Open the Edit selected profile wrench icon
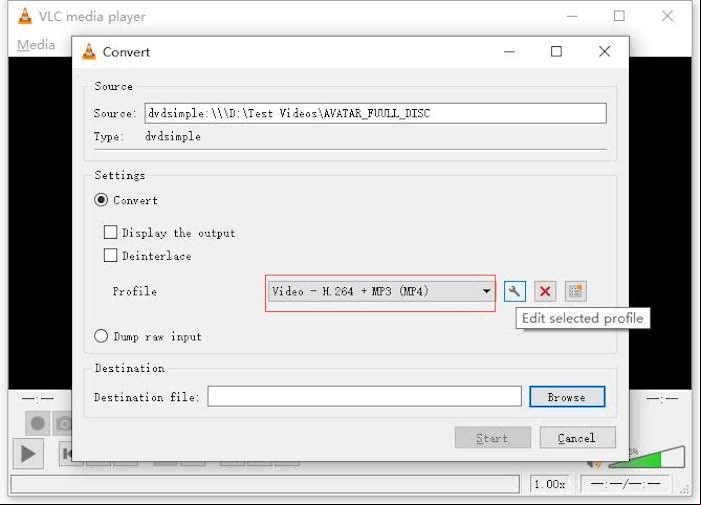 click(515, 291)
